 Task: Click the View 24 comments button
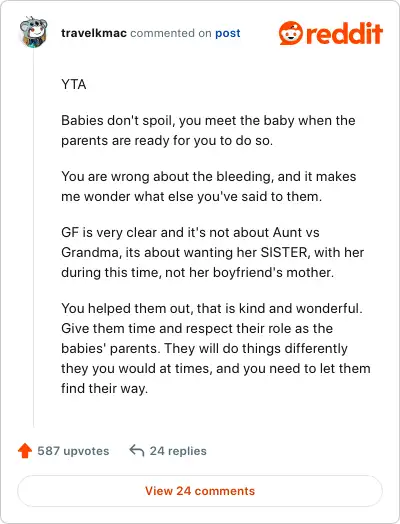pos(200,491)
